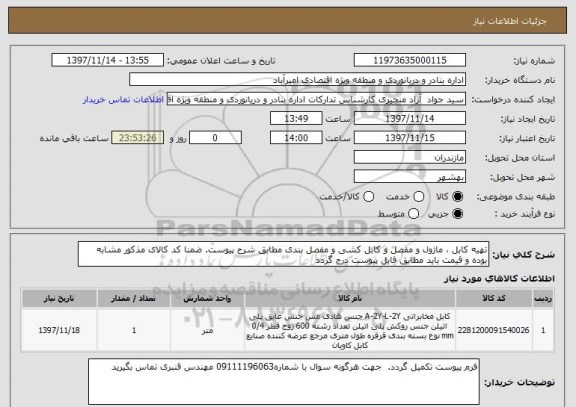Click the request creator field سید جواد
Image resolution: width=576 pixels, height=407 pixels.
[x=316, y=100]
